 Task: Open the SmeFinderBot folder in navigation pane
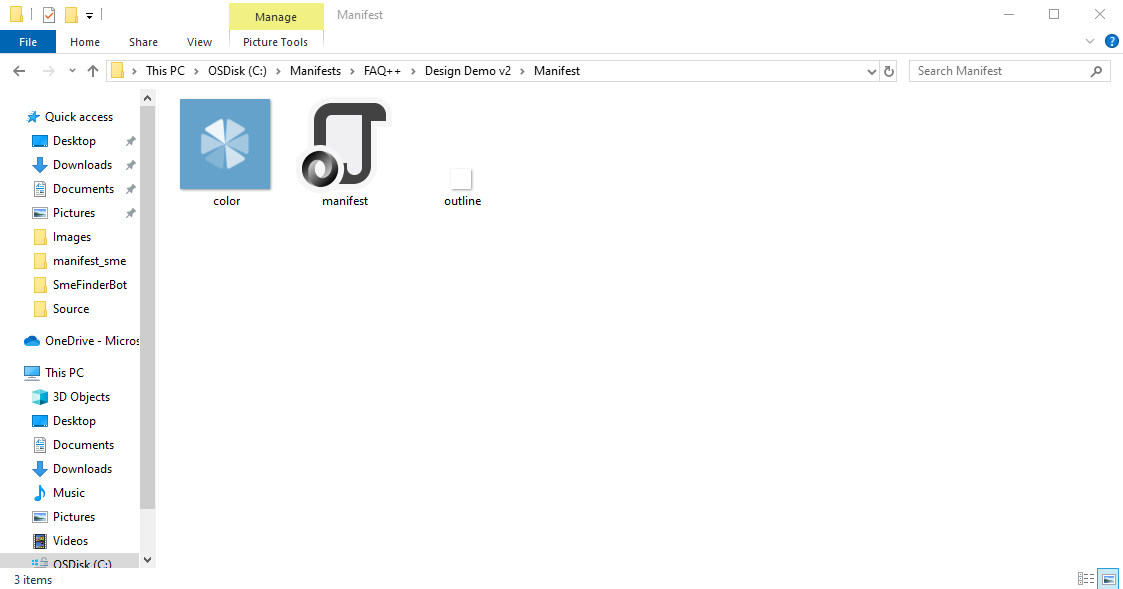pos(90,285)
